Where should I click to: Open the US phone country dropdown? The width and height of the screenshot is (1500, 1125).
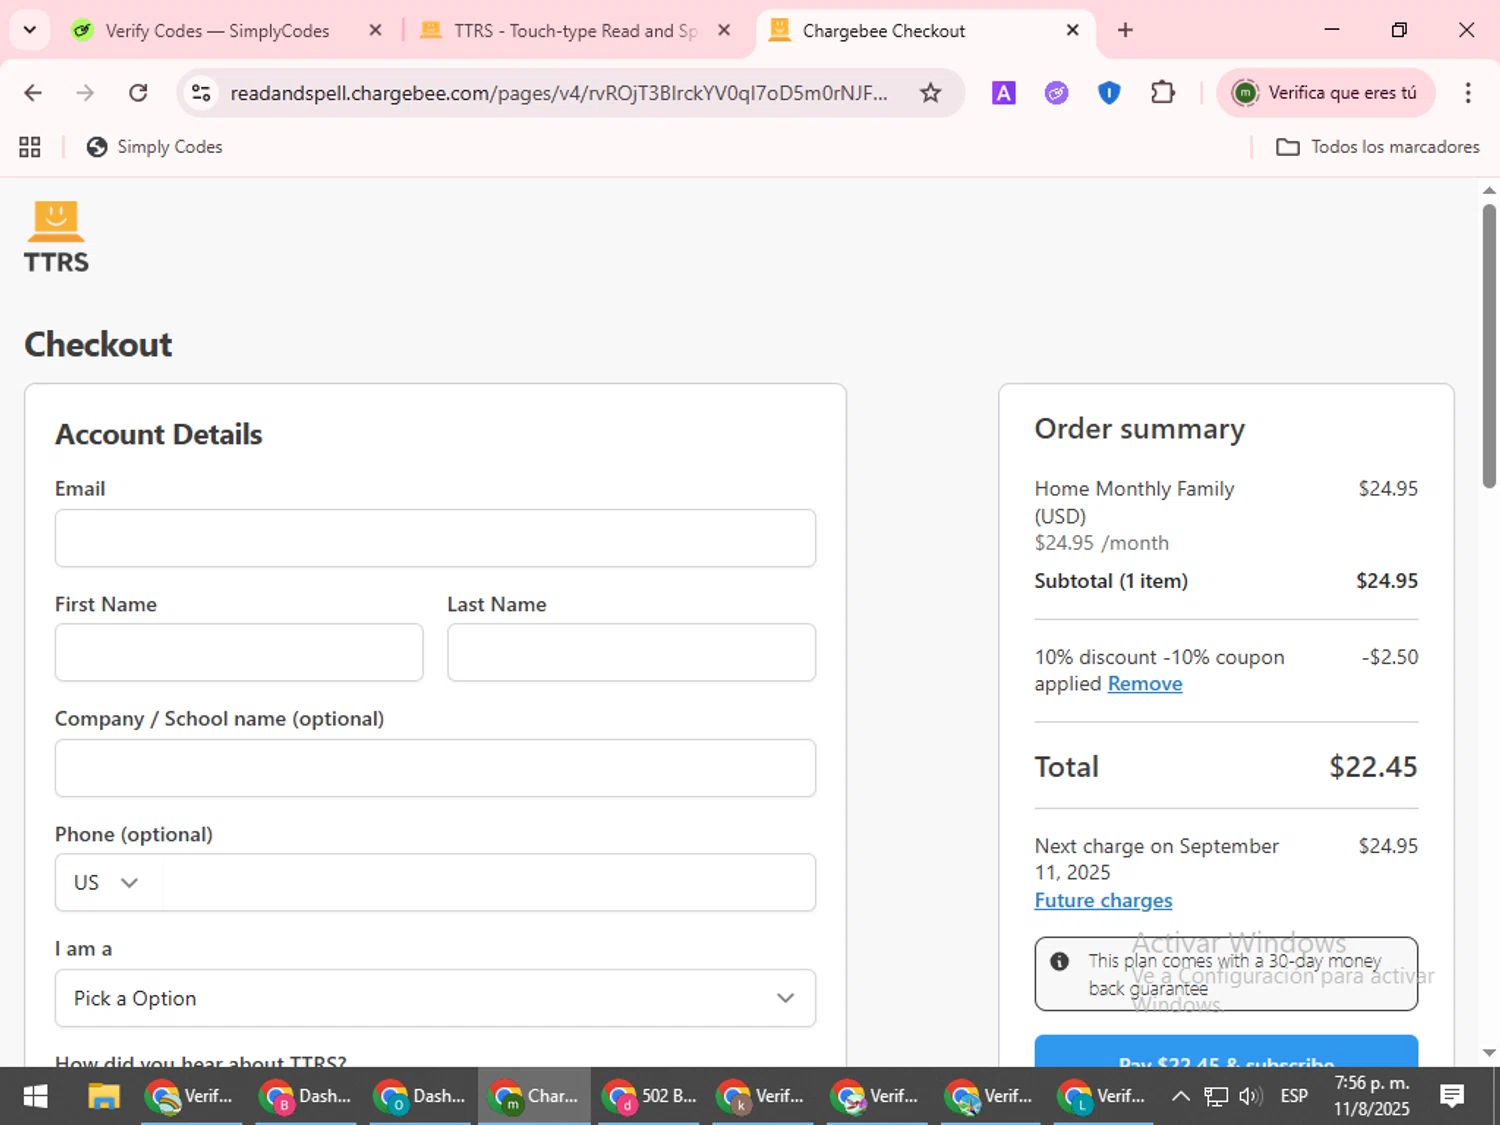(107, 882)
